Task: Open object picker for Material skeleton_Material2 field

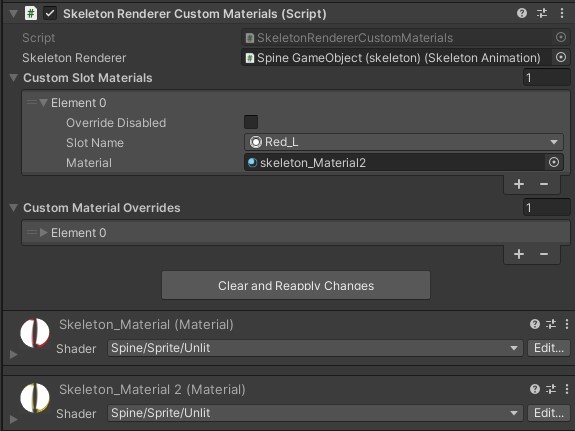Action: (554, 162)
